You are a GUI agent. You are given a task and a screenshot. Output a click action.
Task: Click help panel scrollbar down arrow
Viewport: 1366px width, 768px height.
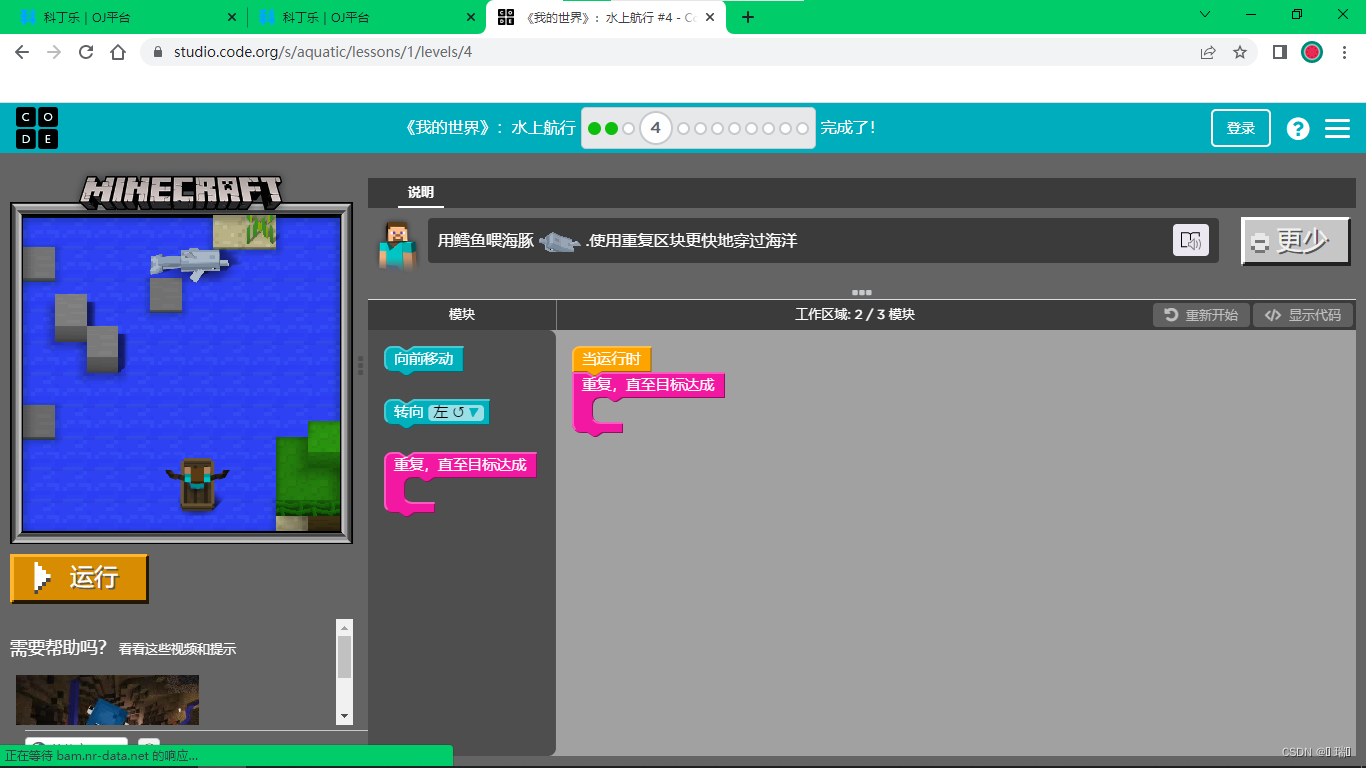(345, 716)
